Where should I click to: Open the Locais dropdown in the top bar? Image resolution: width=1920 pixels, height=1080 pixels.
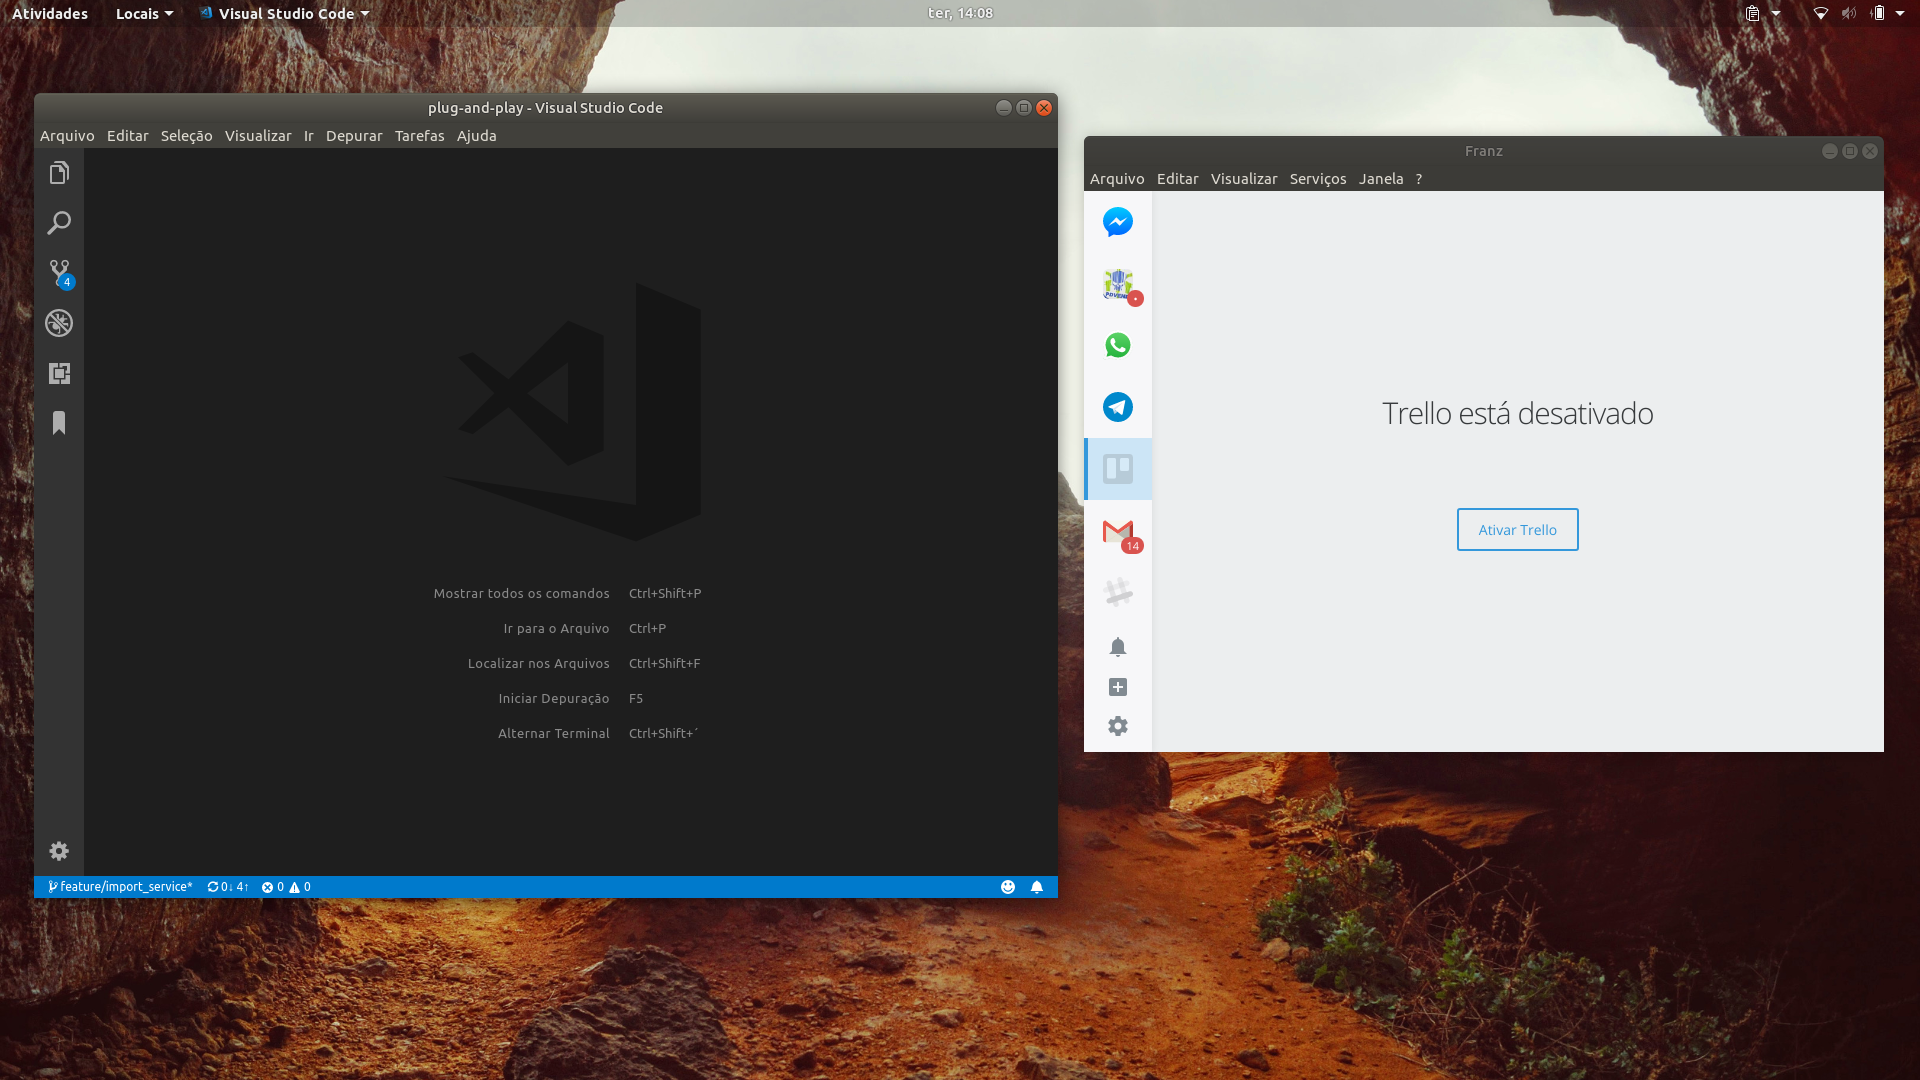coord(144,14)
